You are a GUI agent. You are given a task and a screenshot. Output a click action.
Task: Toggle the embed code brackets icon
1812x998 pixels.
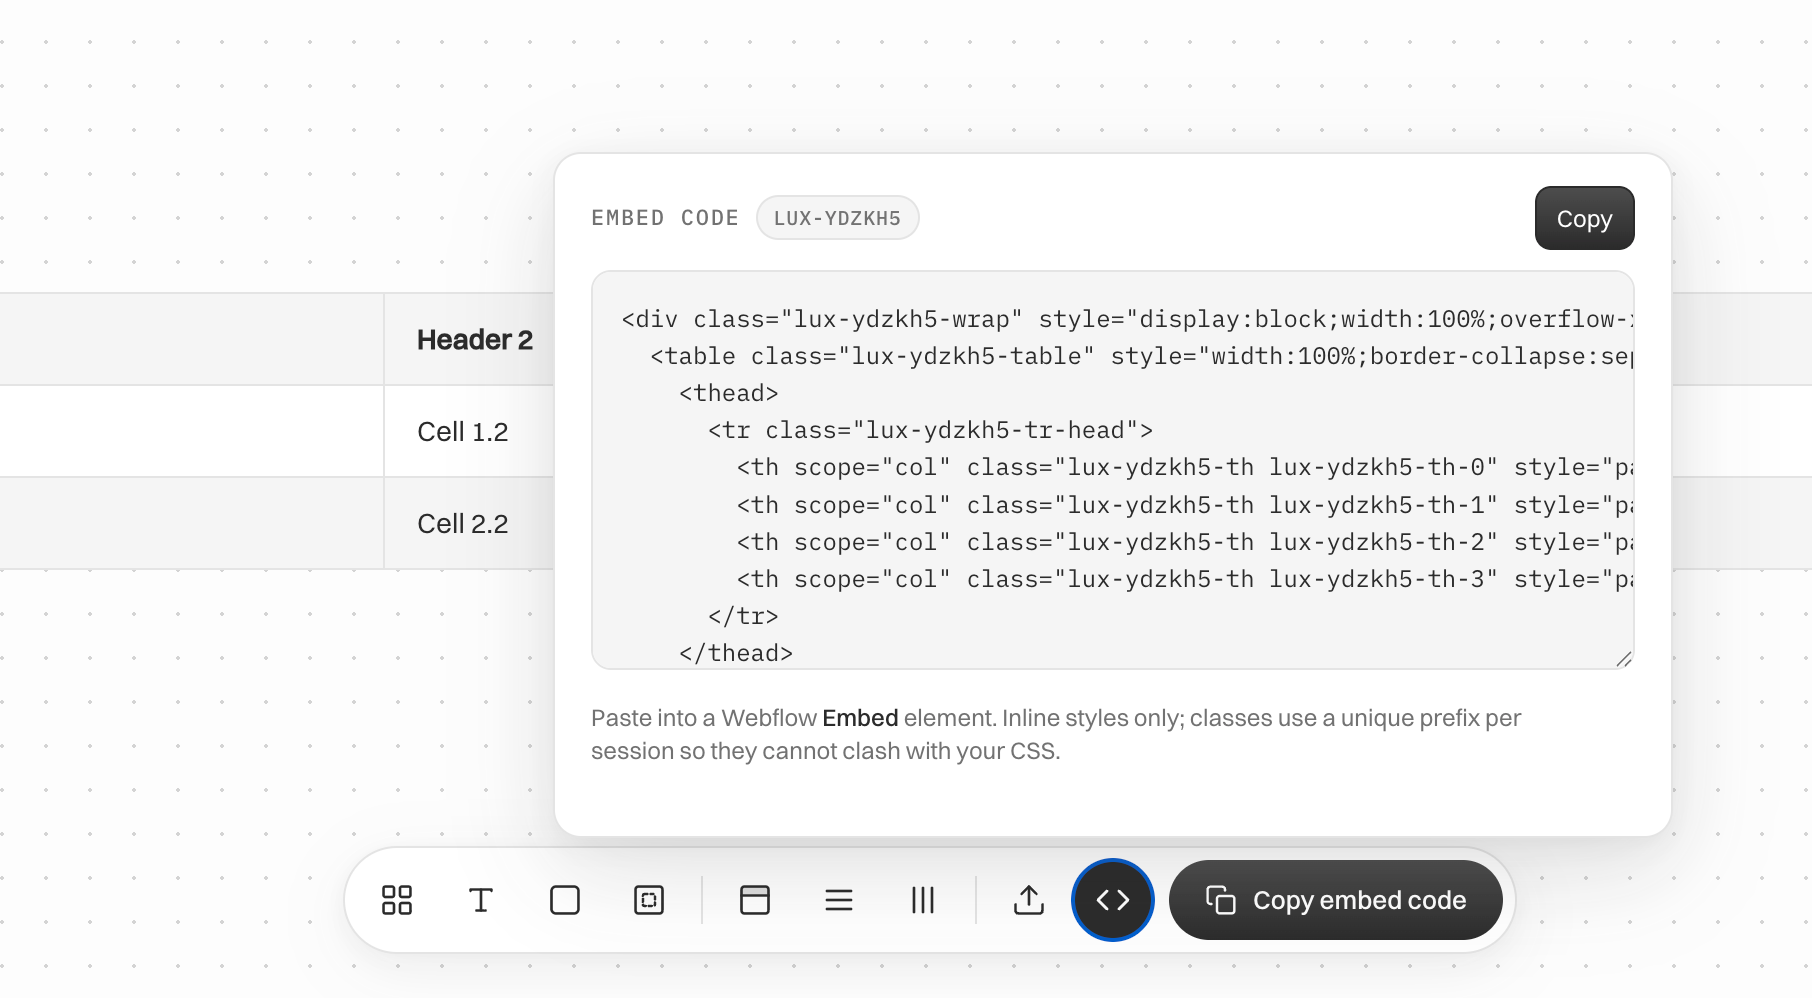tap(1113, 900)
